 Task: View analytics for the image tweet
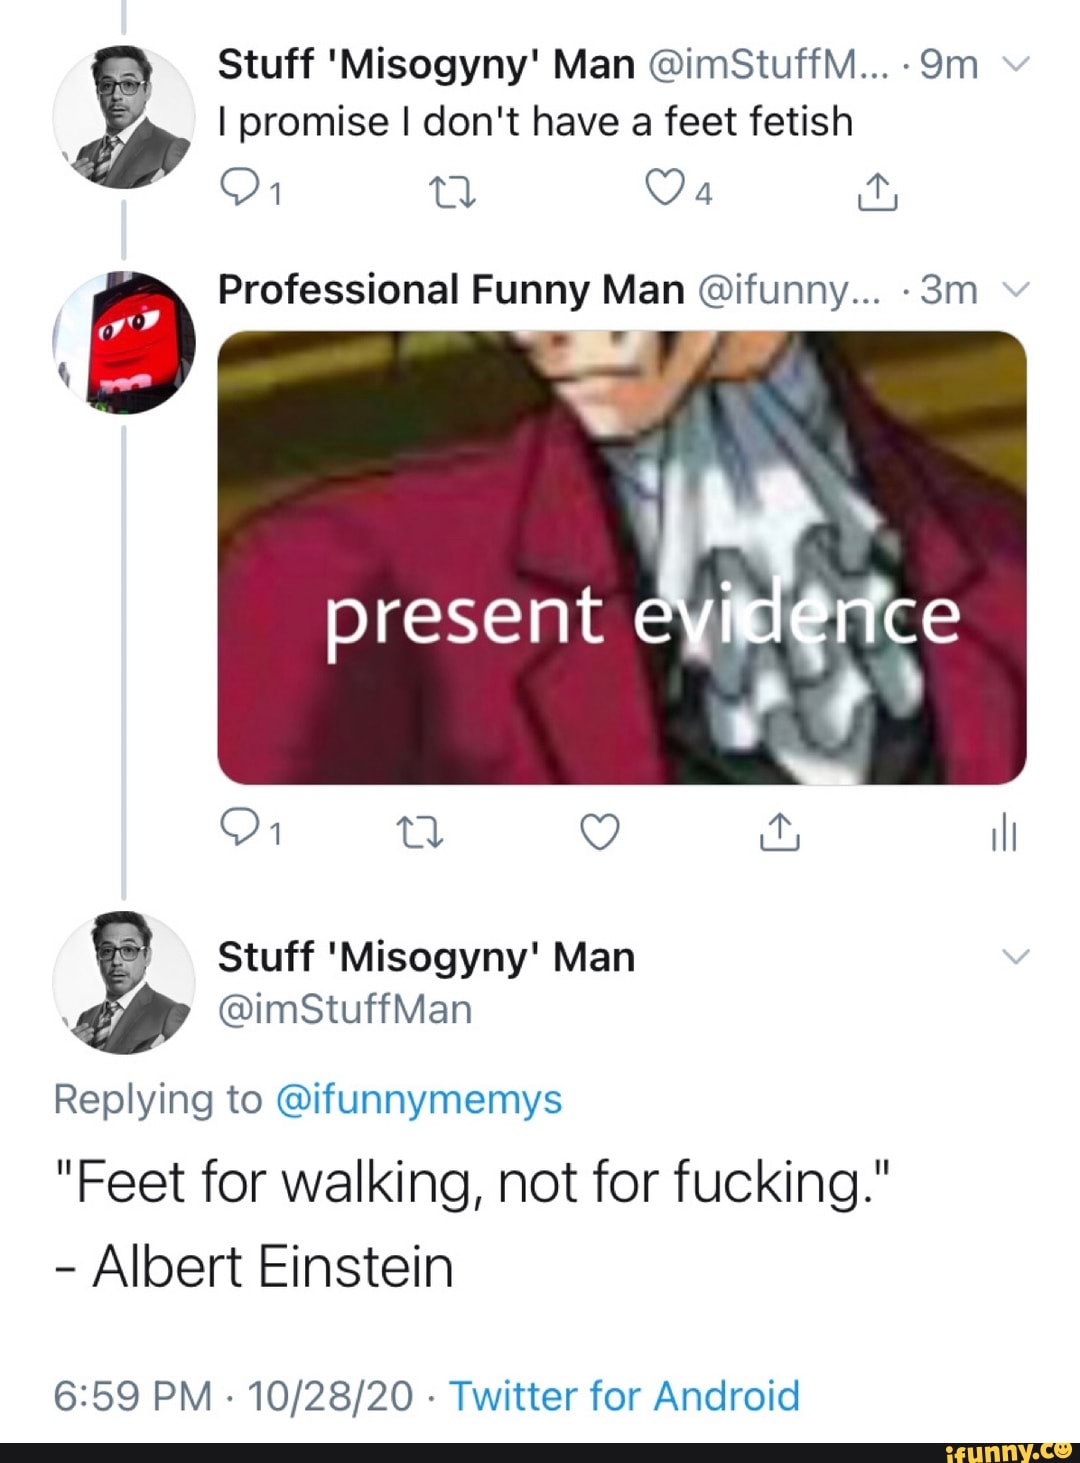[x=1003, y=831]
